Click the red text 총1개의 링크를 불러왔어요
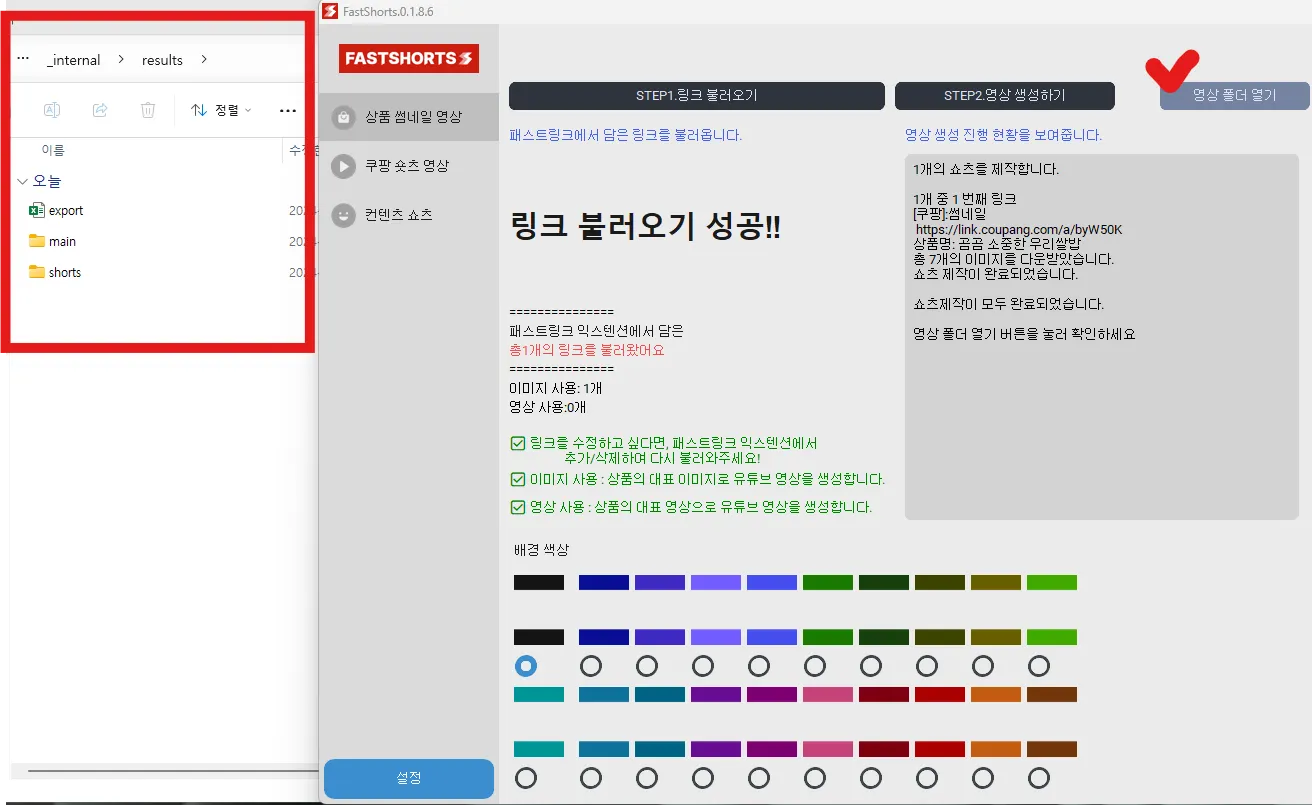Image resolution: width=1312 pixels, height=805 pixels. (x=587, y=351)
